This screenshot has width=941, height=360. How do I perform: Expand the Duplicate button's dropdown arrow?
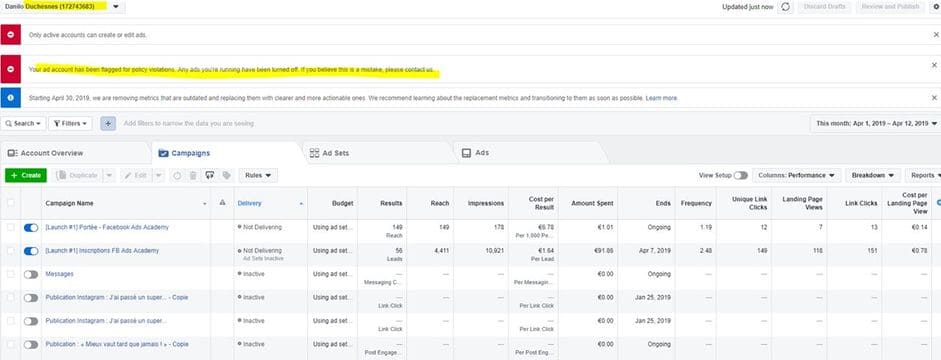pyautogui.click(x=109, y=176)
